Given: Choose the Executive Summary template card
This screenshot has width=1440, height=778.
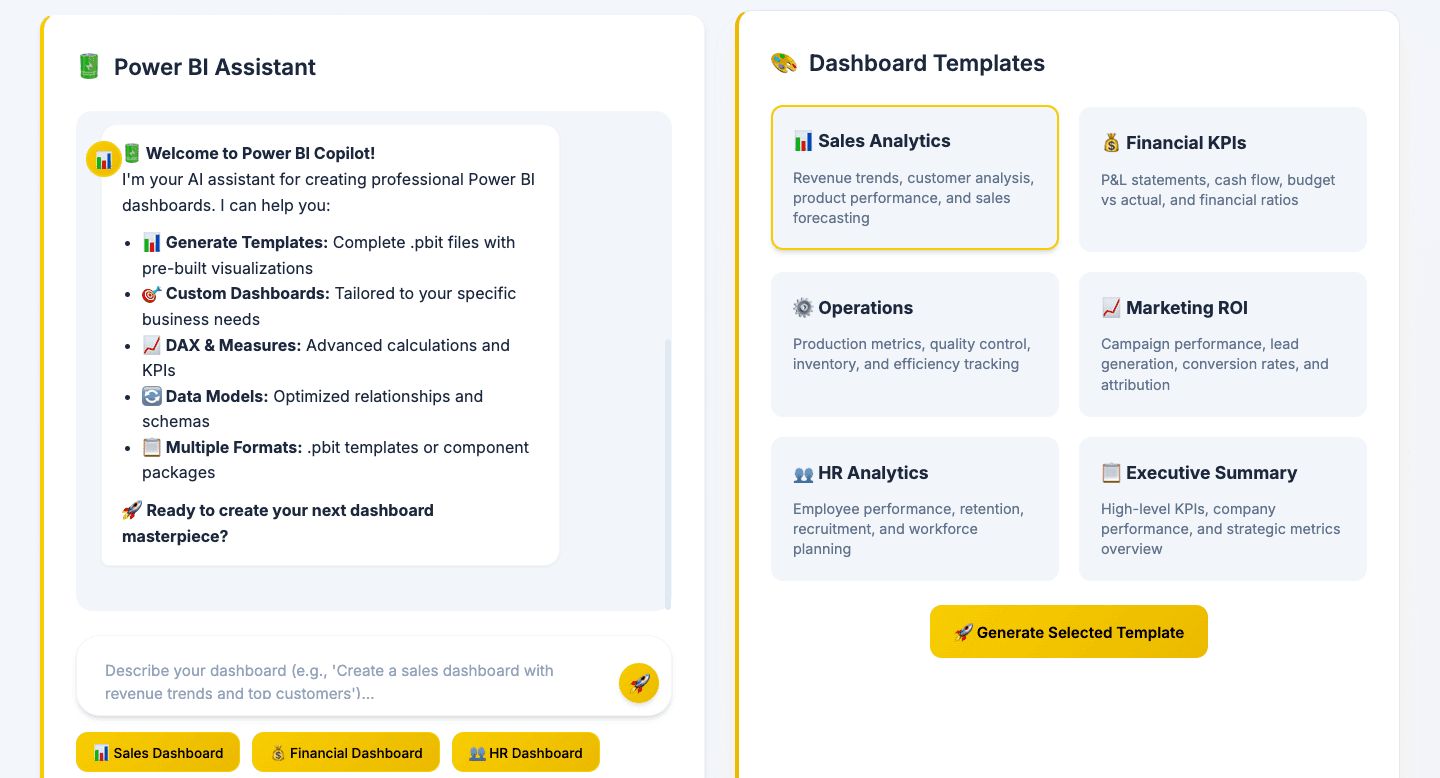Looking at the screenshot, I should tap(1223, 509).
